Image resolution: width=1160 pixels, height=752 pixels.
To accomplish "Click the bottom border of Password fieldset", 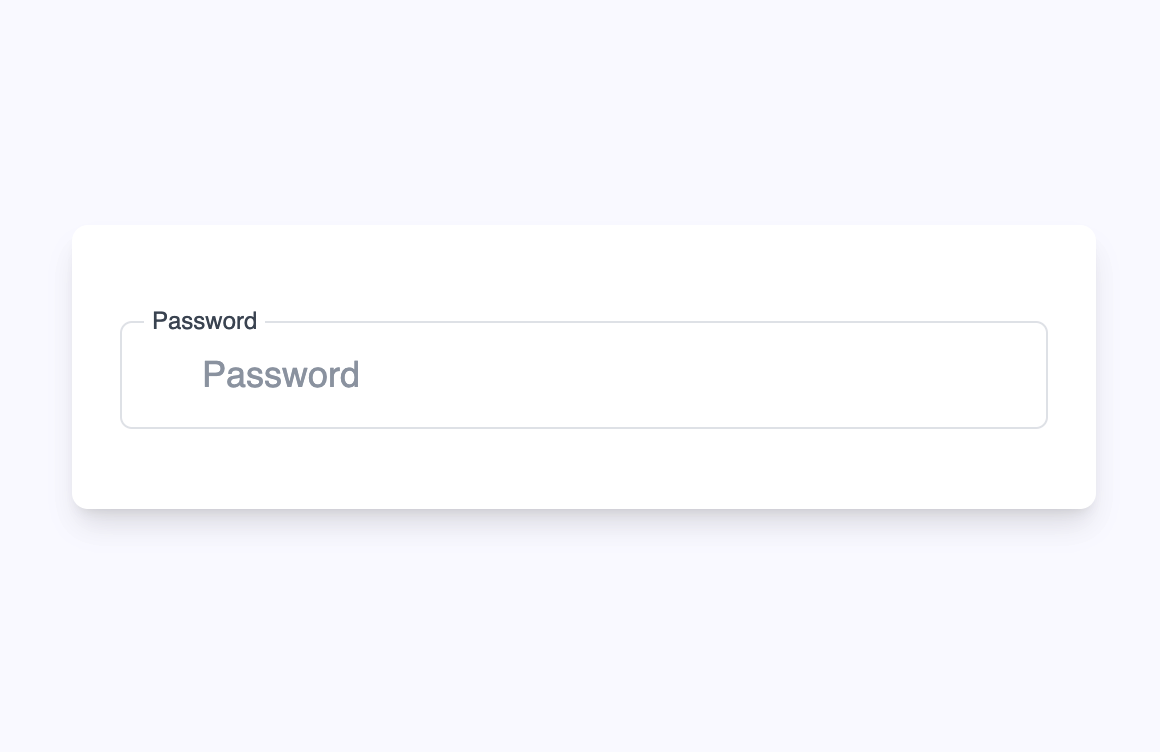I will (584, 427).
